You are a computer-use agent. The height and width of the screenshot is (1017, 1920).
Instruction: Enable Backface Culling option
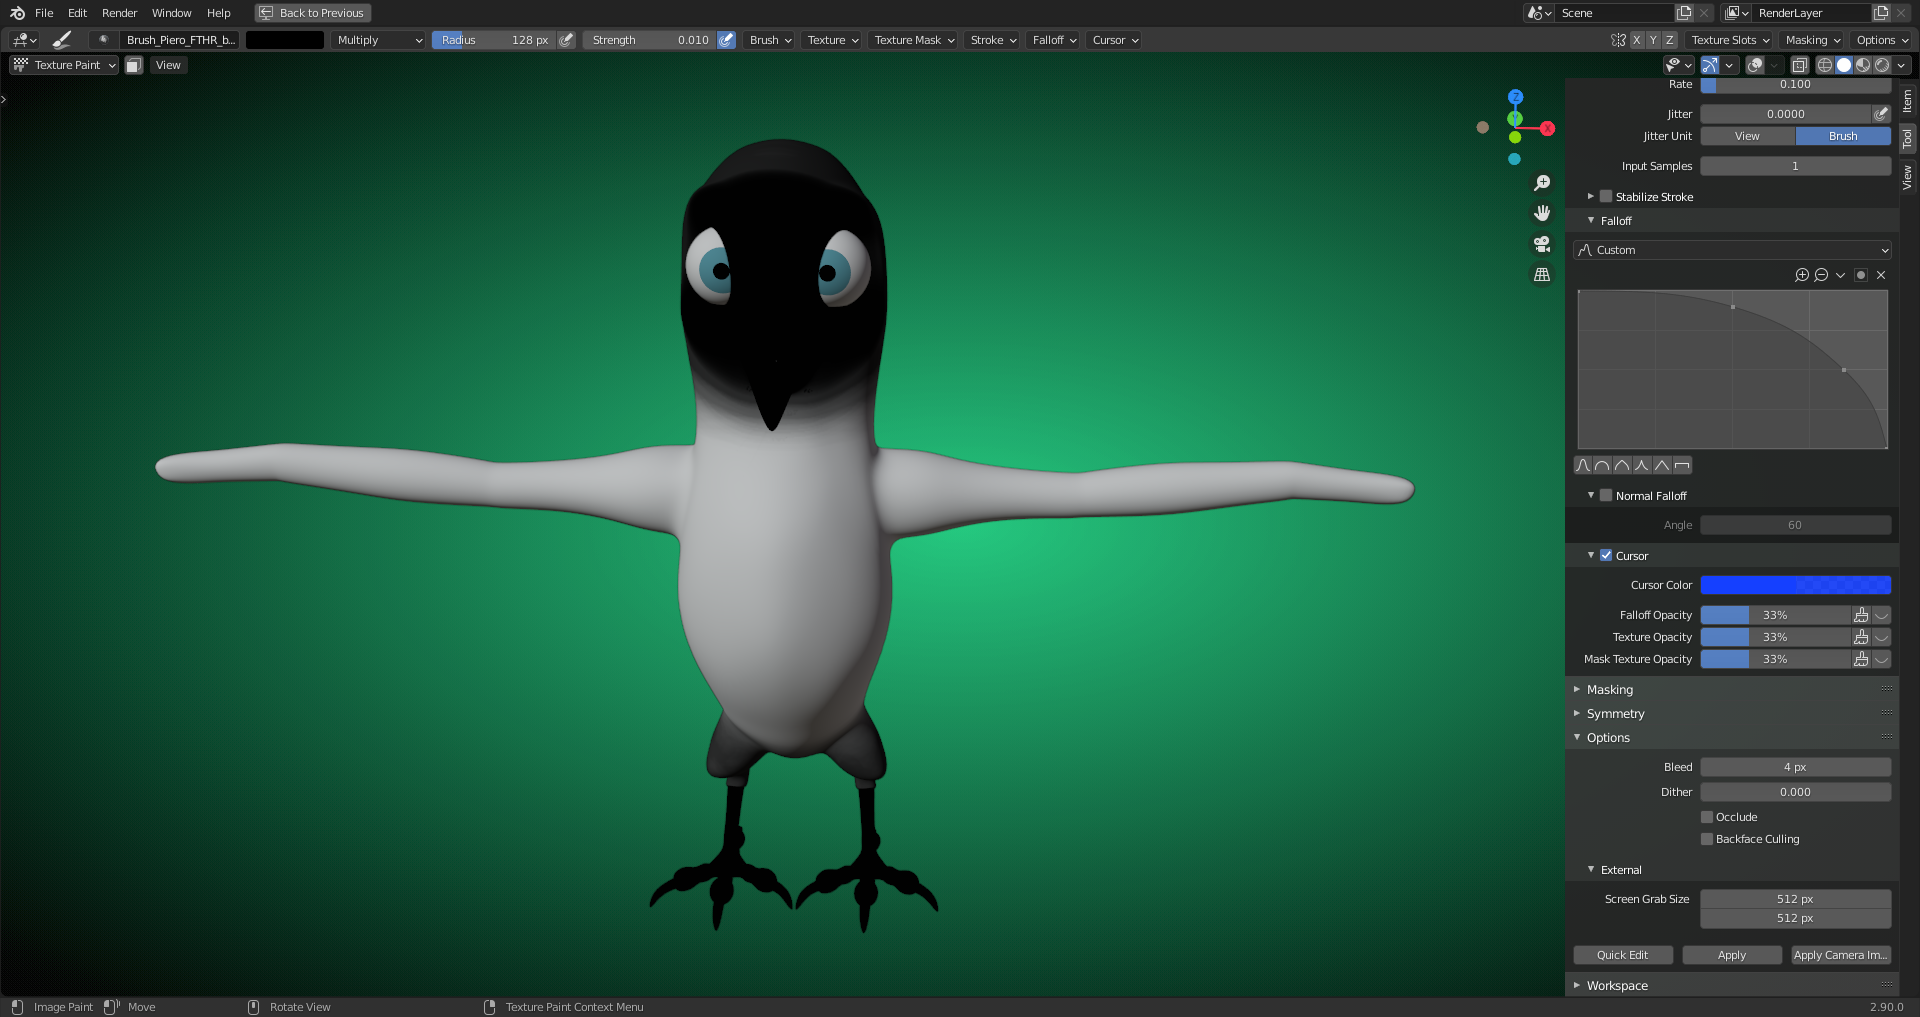pyautogui.click(x=1707, y=839)
